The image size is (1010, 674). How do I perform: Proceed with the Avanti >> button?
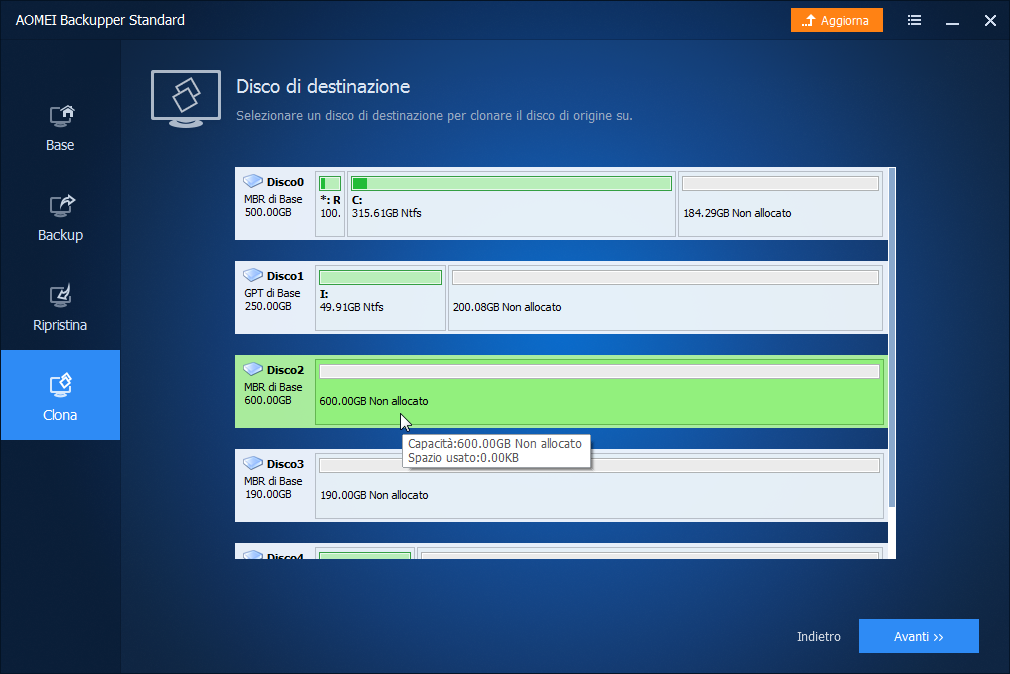919,637
